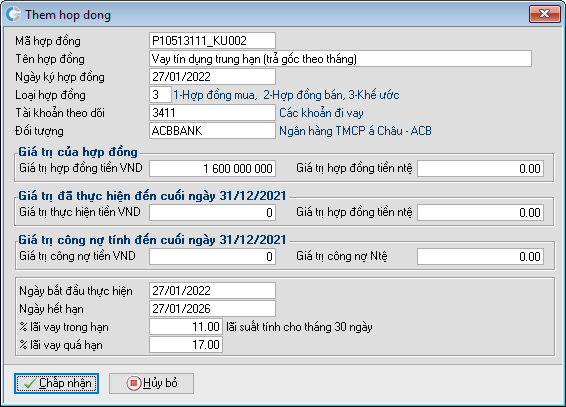Confirm with the Chấp nhận button
Image resolution: width=566 pixels, height=407 pixels.
(57, 383)
